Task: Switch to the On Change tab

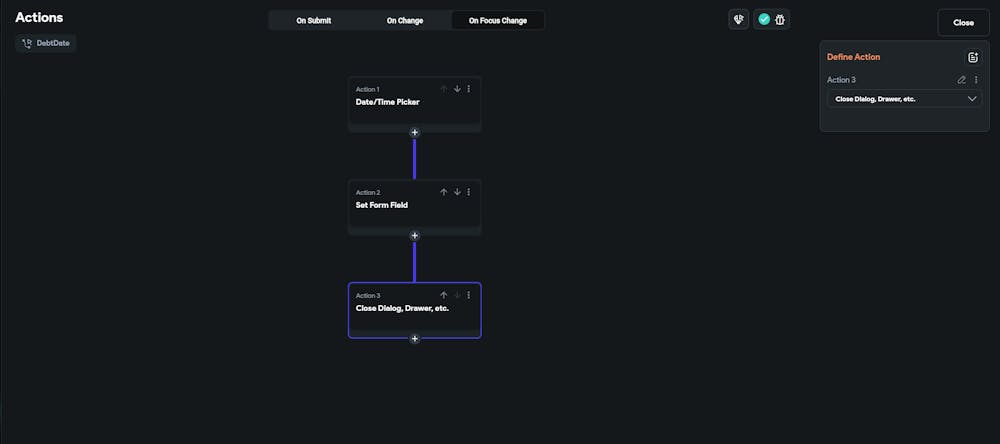Action: click(405, 20)
